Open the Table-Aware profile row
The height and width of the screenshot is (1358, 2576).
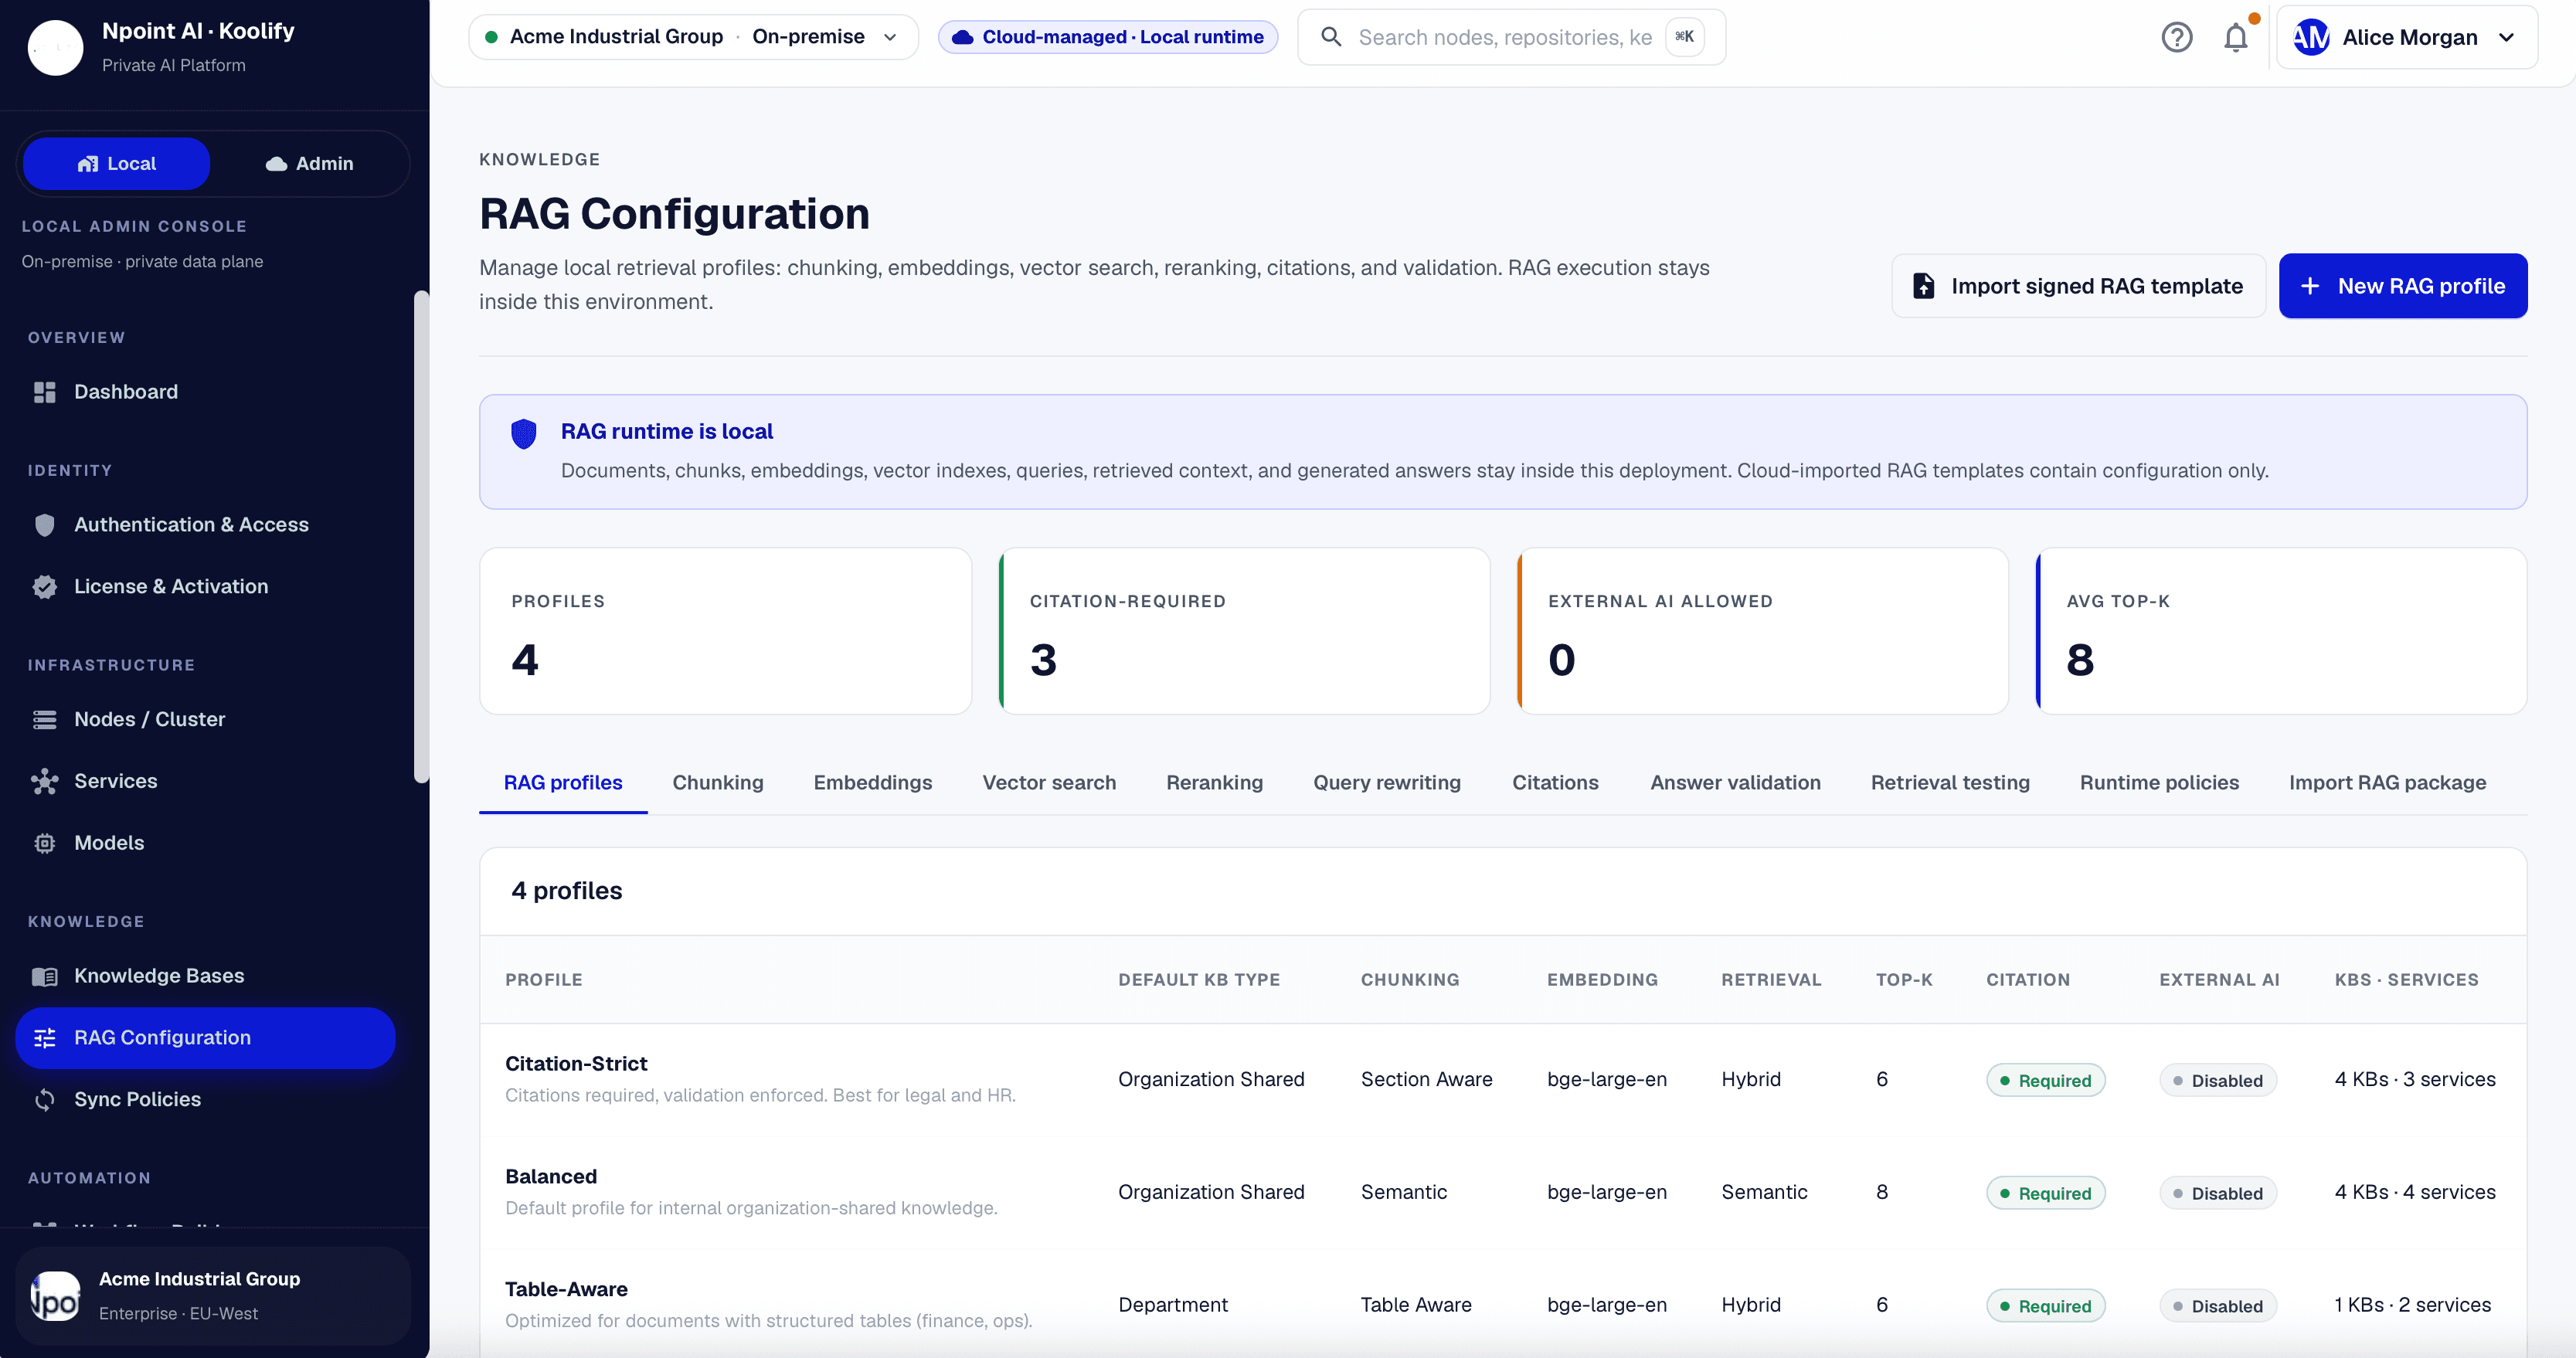click(1502, 1305)
